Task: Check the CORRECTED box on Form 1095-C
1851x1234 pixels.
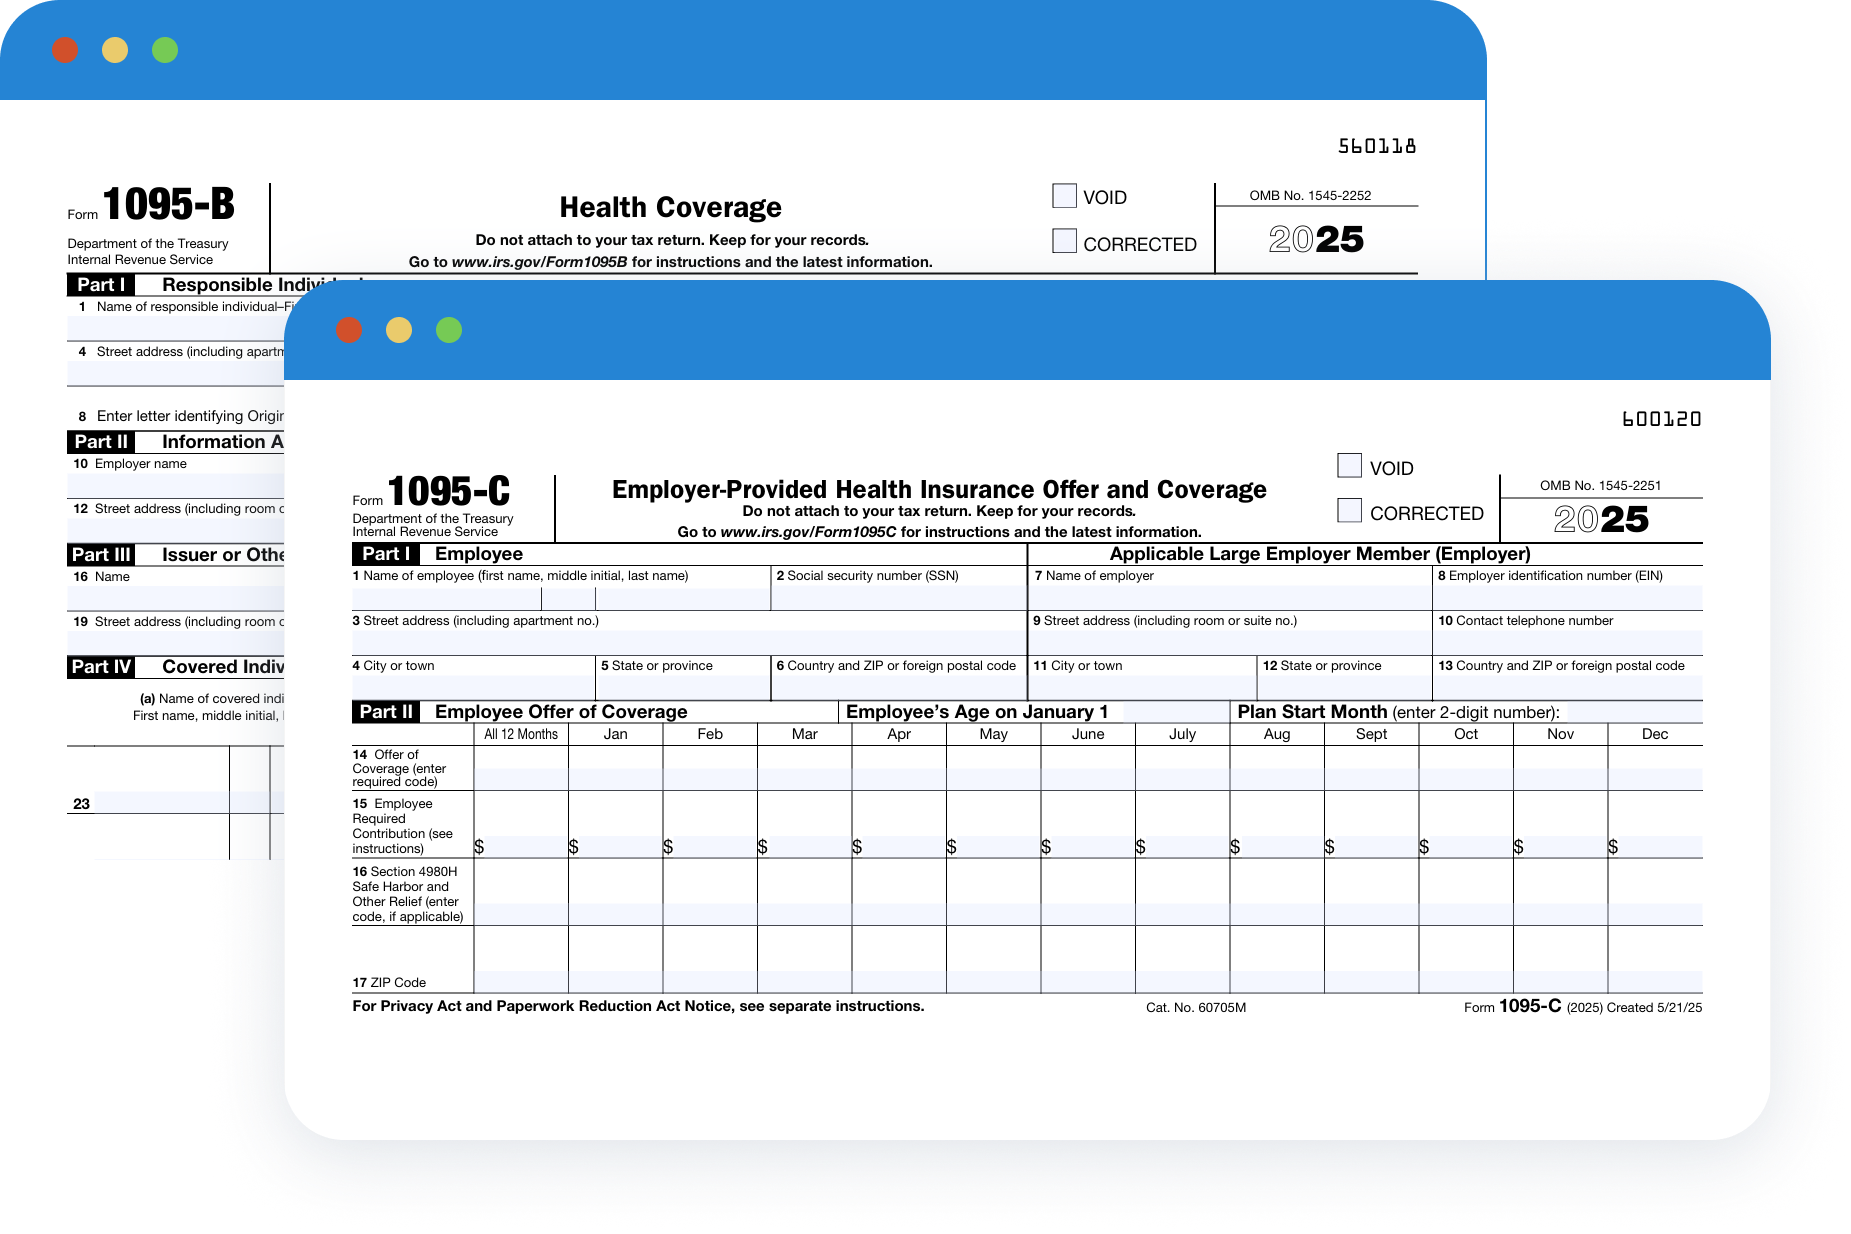Action: point(1350,511)
